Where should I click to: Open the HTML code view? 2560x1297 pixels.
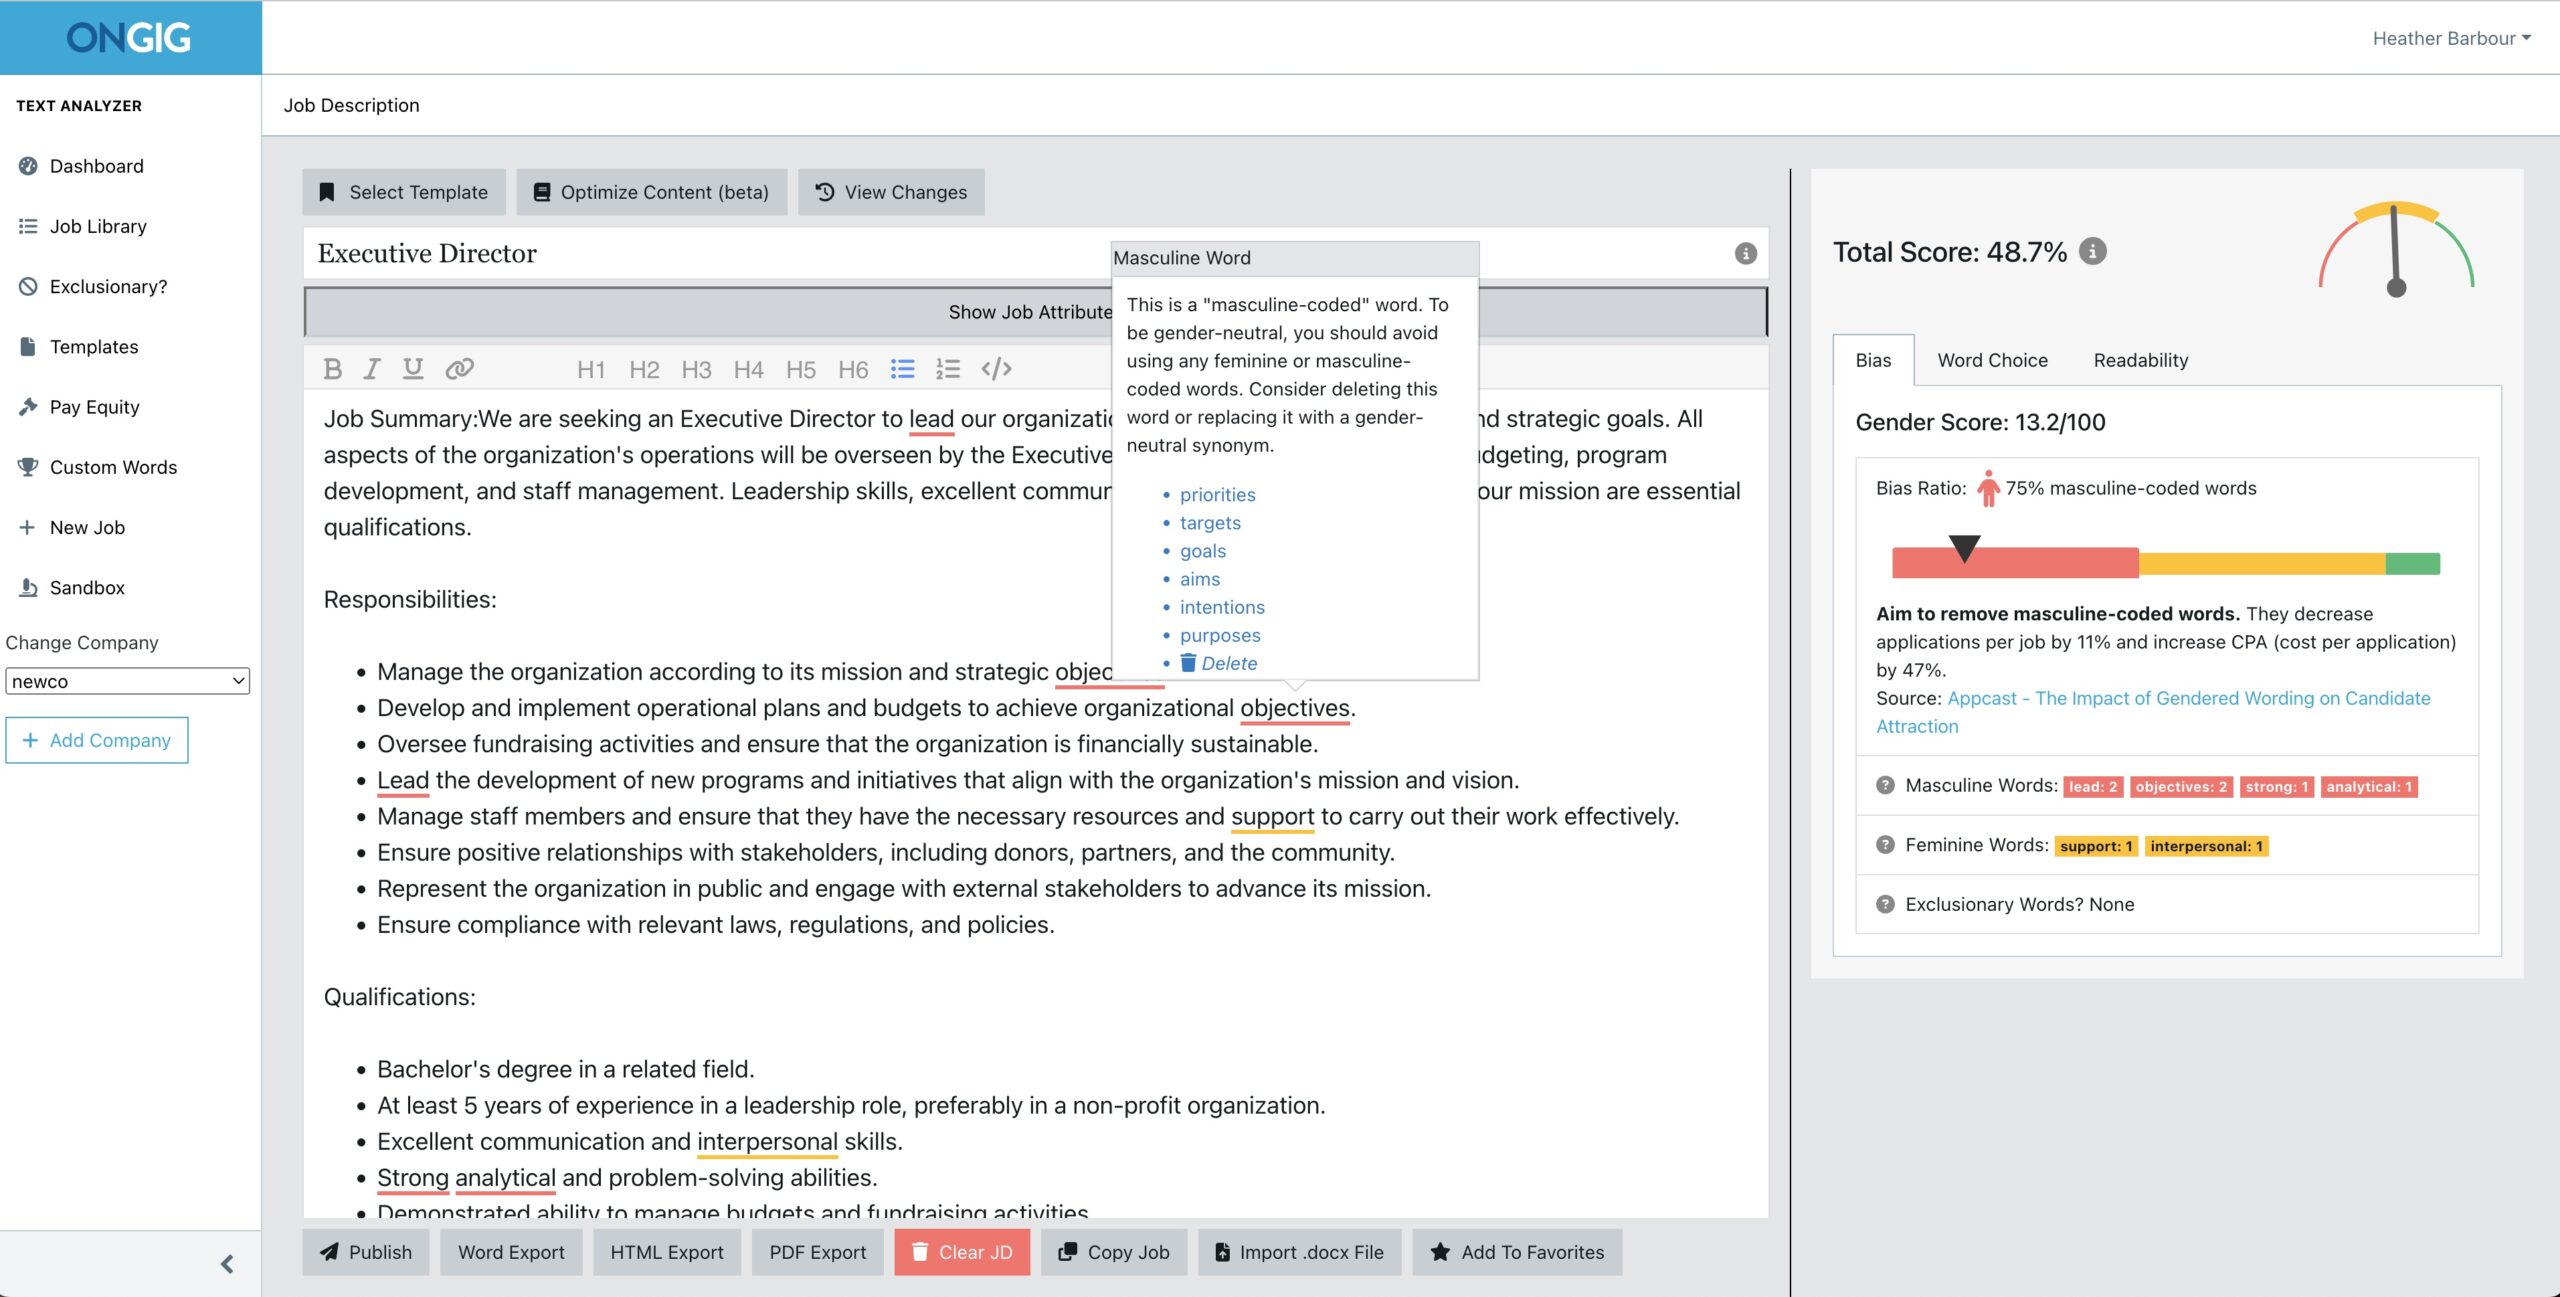(997, 369)
